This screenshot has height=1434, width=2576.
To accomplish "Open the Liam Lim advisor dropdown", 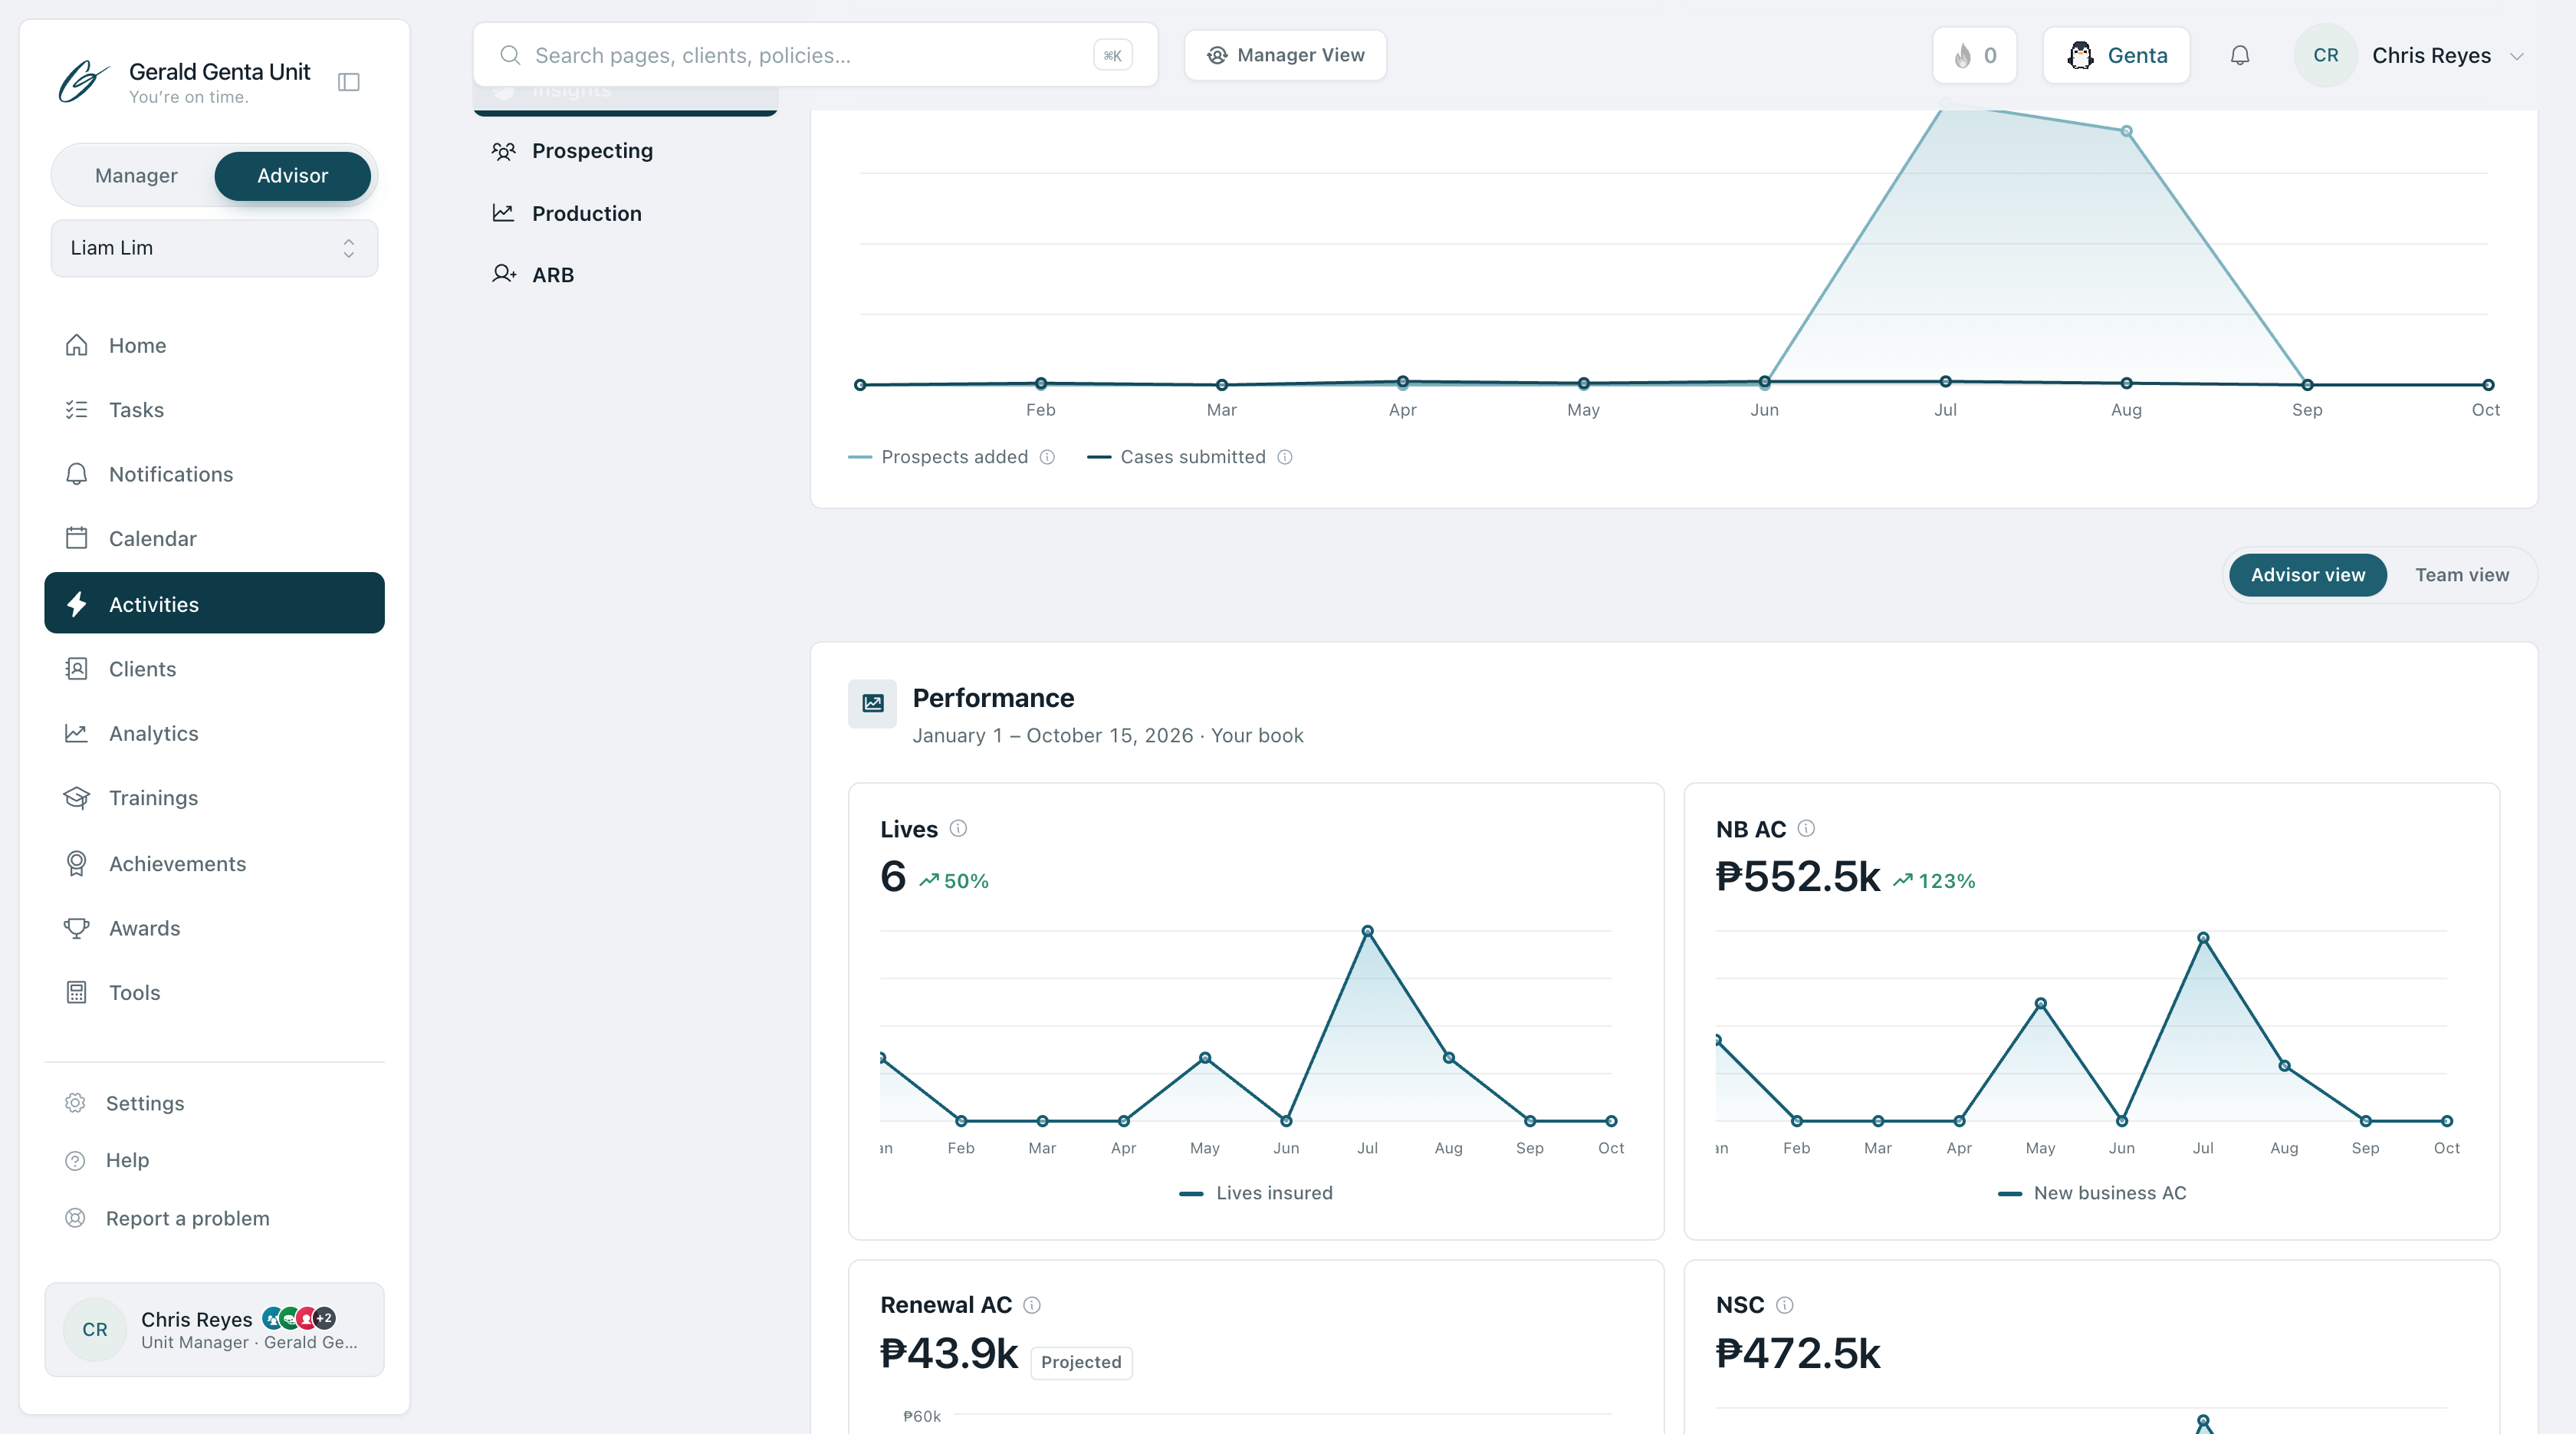I will pyautogui.click(x=214, y=248).
